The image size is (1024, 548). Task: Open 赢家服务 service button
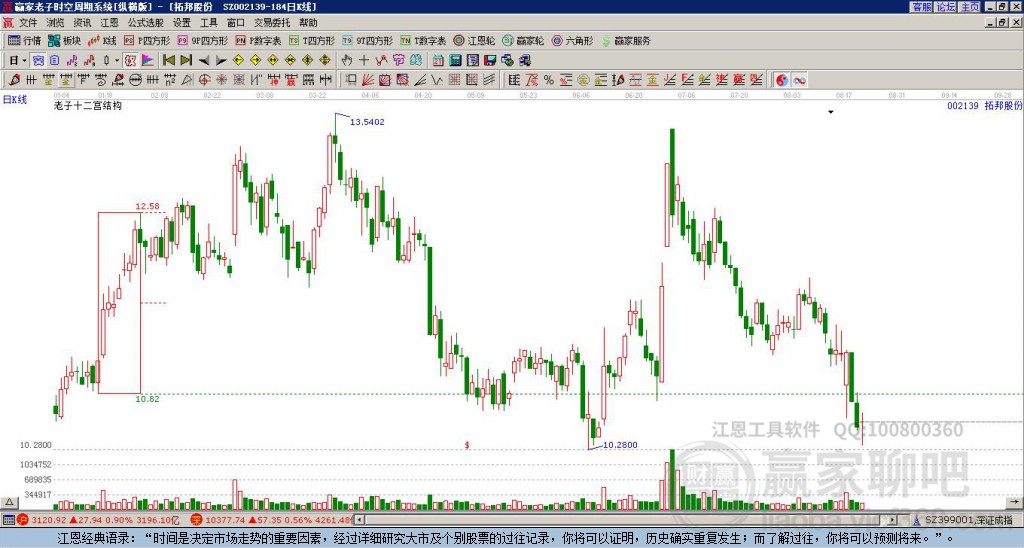(x=626, y=40)
